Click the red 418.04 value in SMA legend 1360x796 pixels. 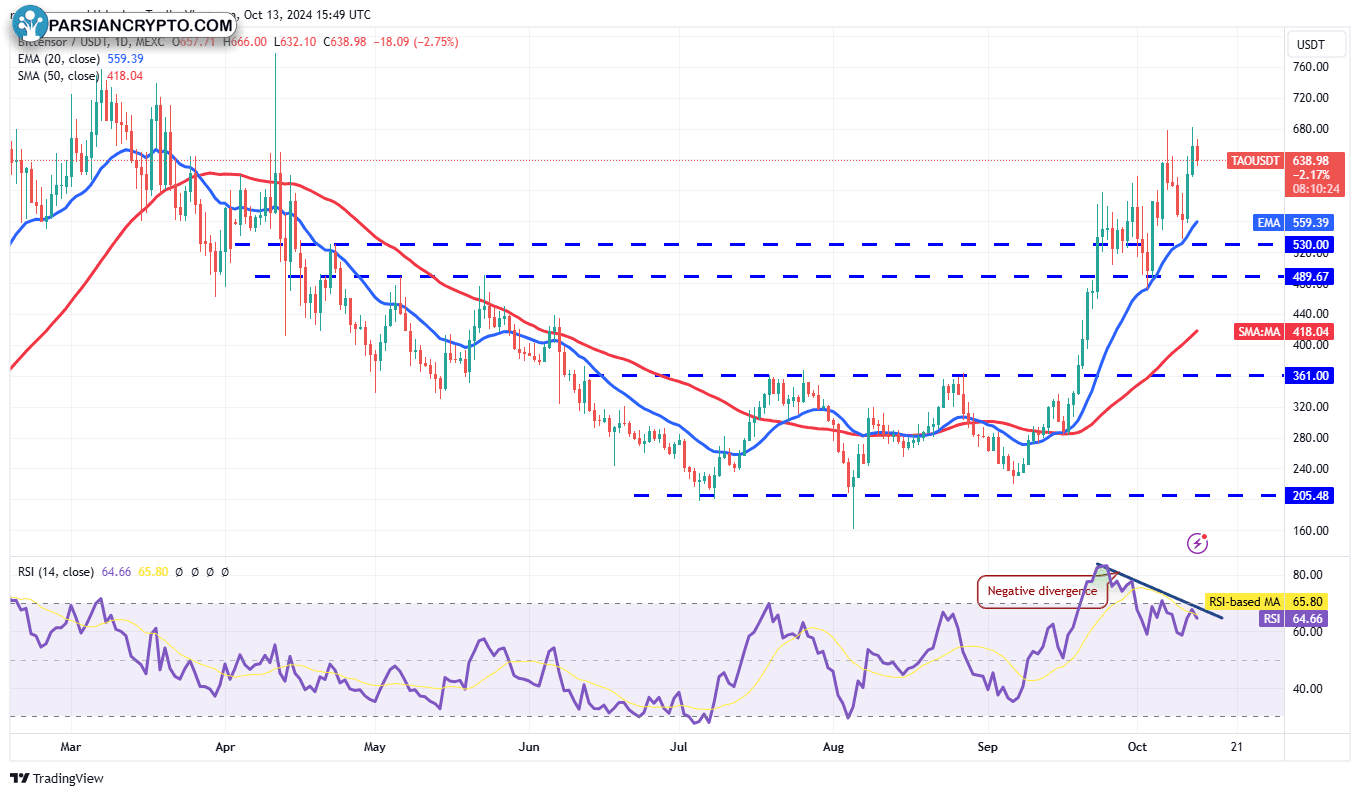click(123, 76)
